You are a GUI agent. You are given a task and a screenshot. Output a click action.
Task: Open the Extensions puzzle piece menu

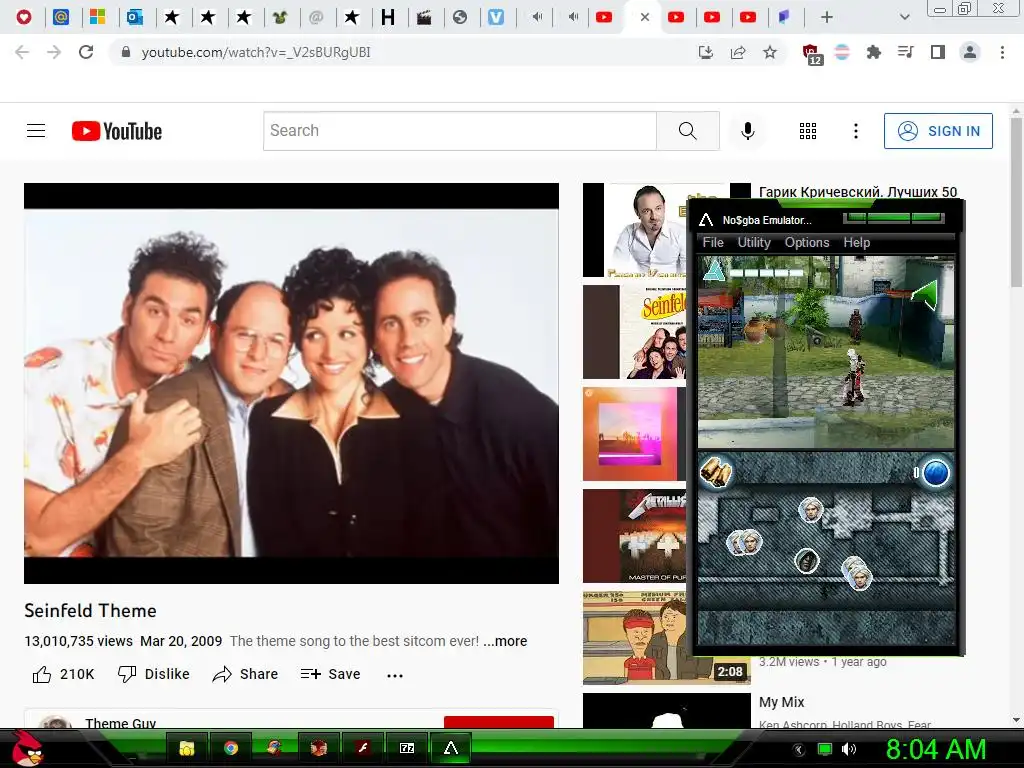pyautogui.click(x=874, y=52)
